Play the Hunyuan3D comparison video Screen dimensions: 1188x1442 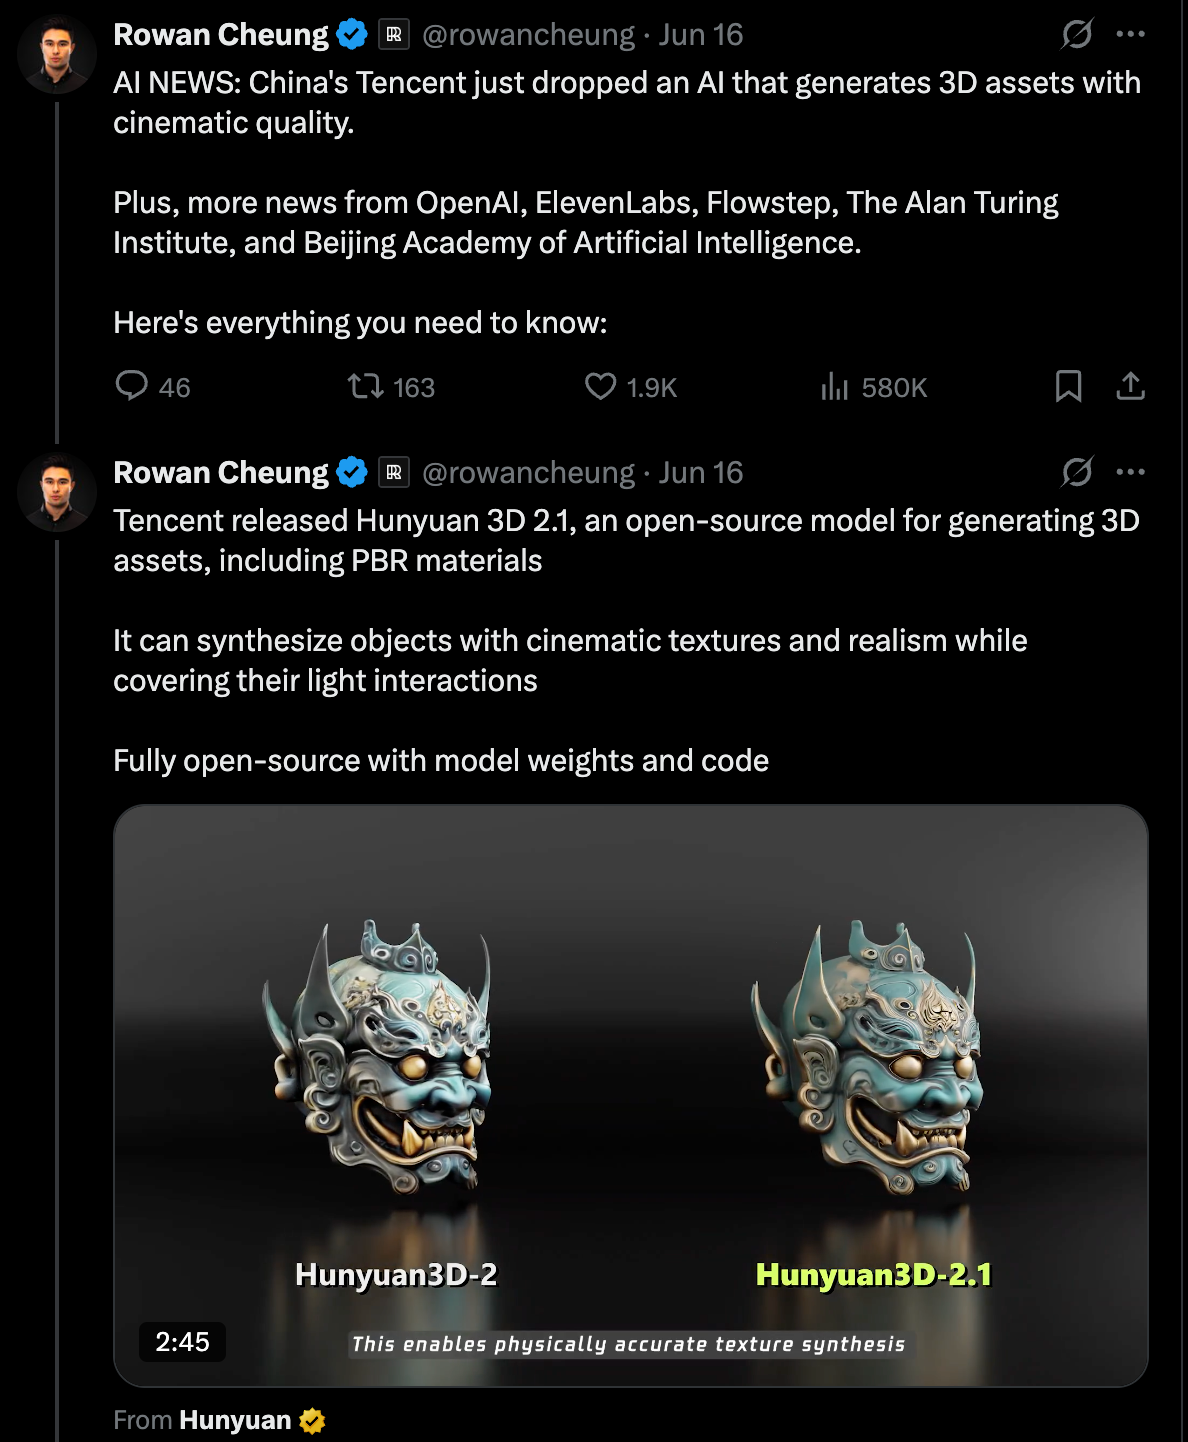pyautogui.click(x=631, y=1095)
